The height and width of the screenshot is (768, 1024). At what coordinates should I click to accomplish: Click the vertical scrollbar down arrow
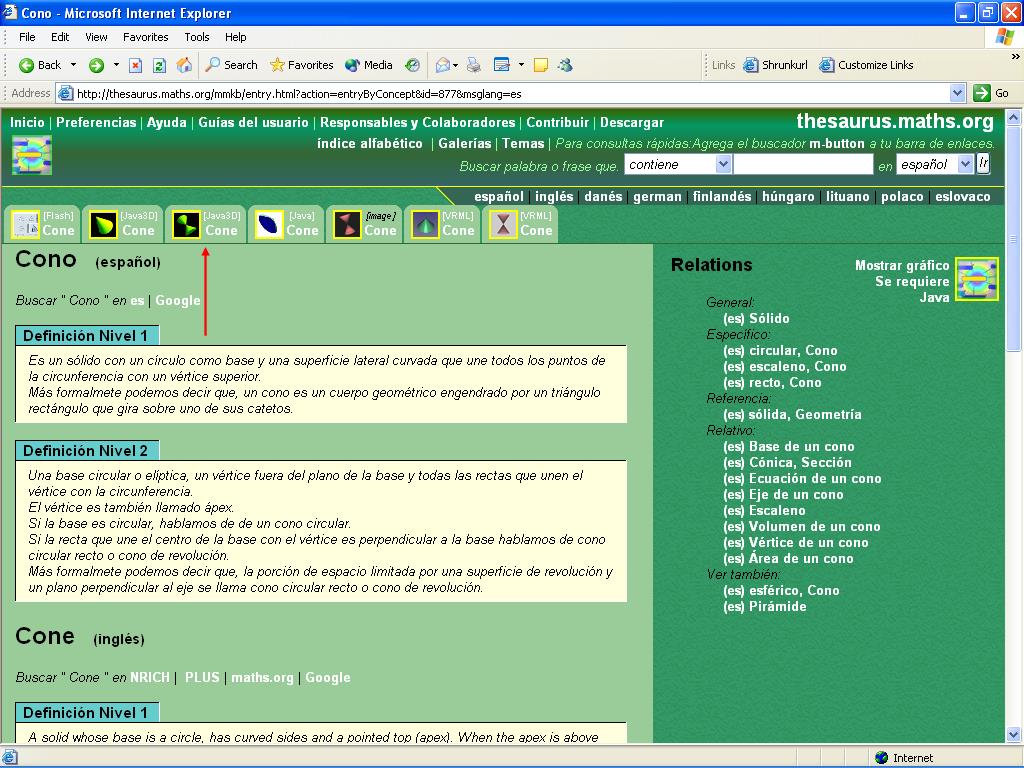[1014, 735]
